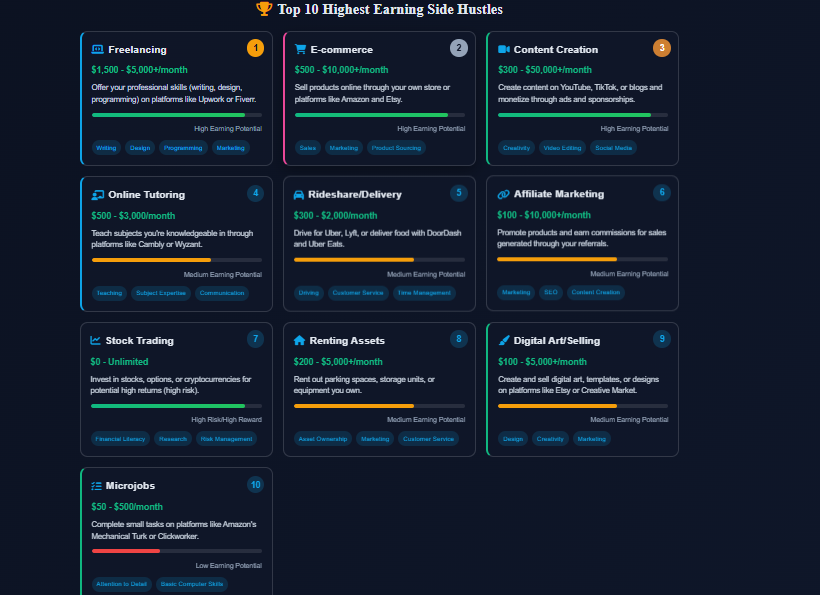Click the SEO tag on Affiliate Marketing card
Viewport: 820px width, 595px height.
pyautogui.click(x=551, y=292)
